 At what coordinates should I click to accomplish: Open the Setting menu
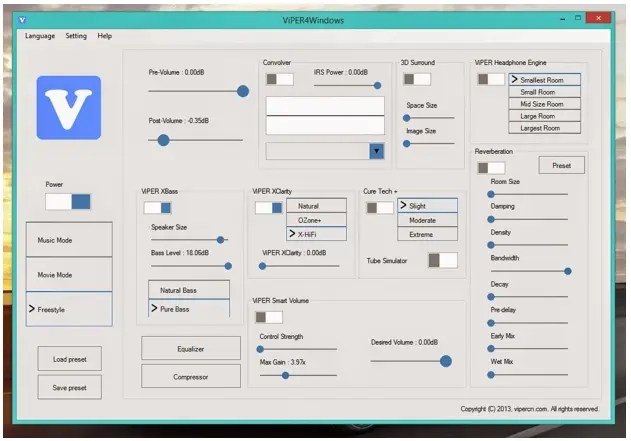click(76, 36)
